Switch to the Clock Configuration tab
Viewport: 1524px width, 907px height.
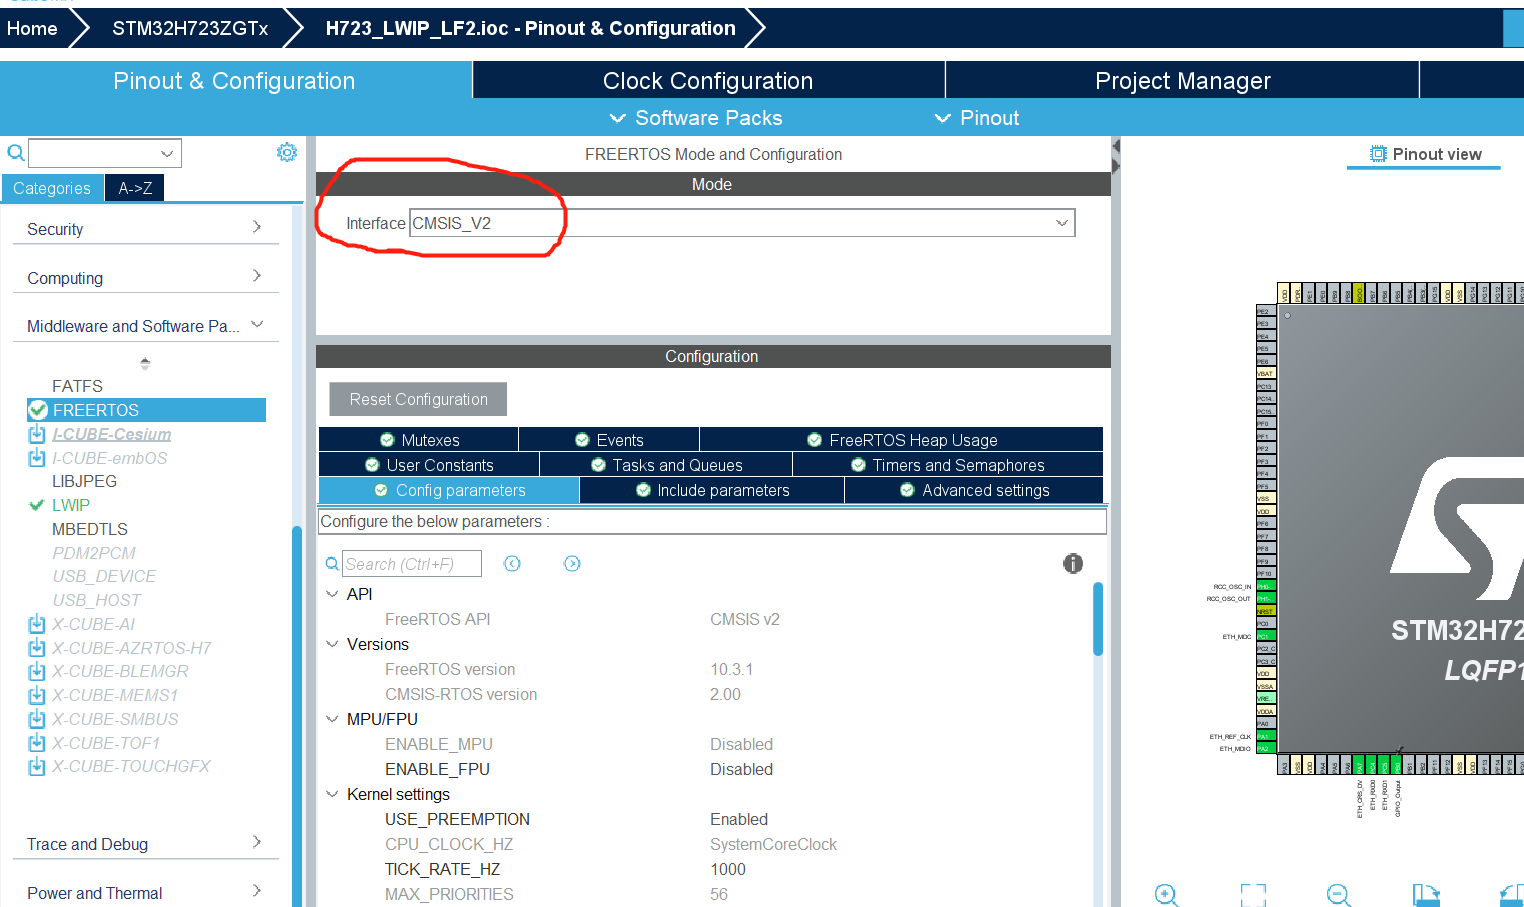coord(708,81)
